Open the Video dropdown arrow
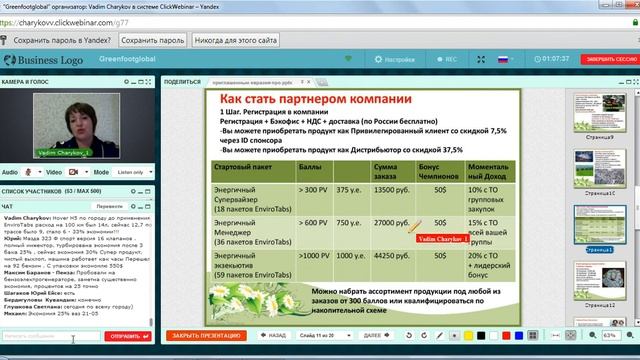Image resolution: width=640 pixels, height=360 pixels. [86, 172]
